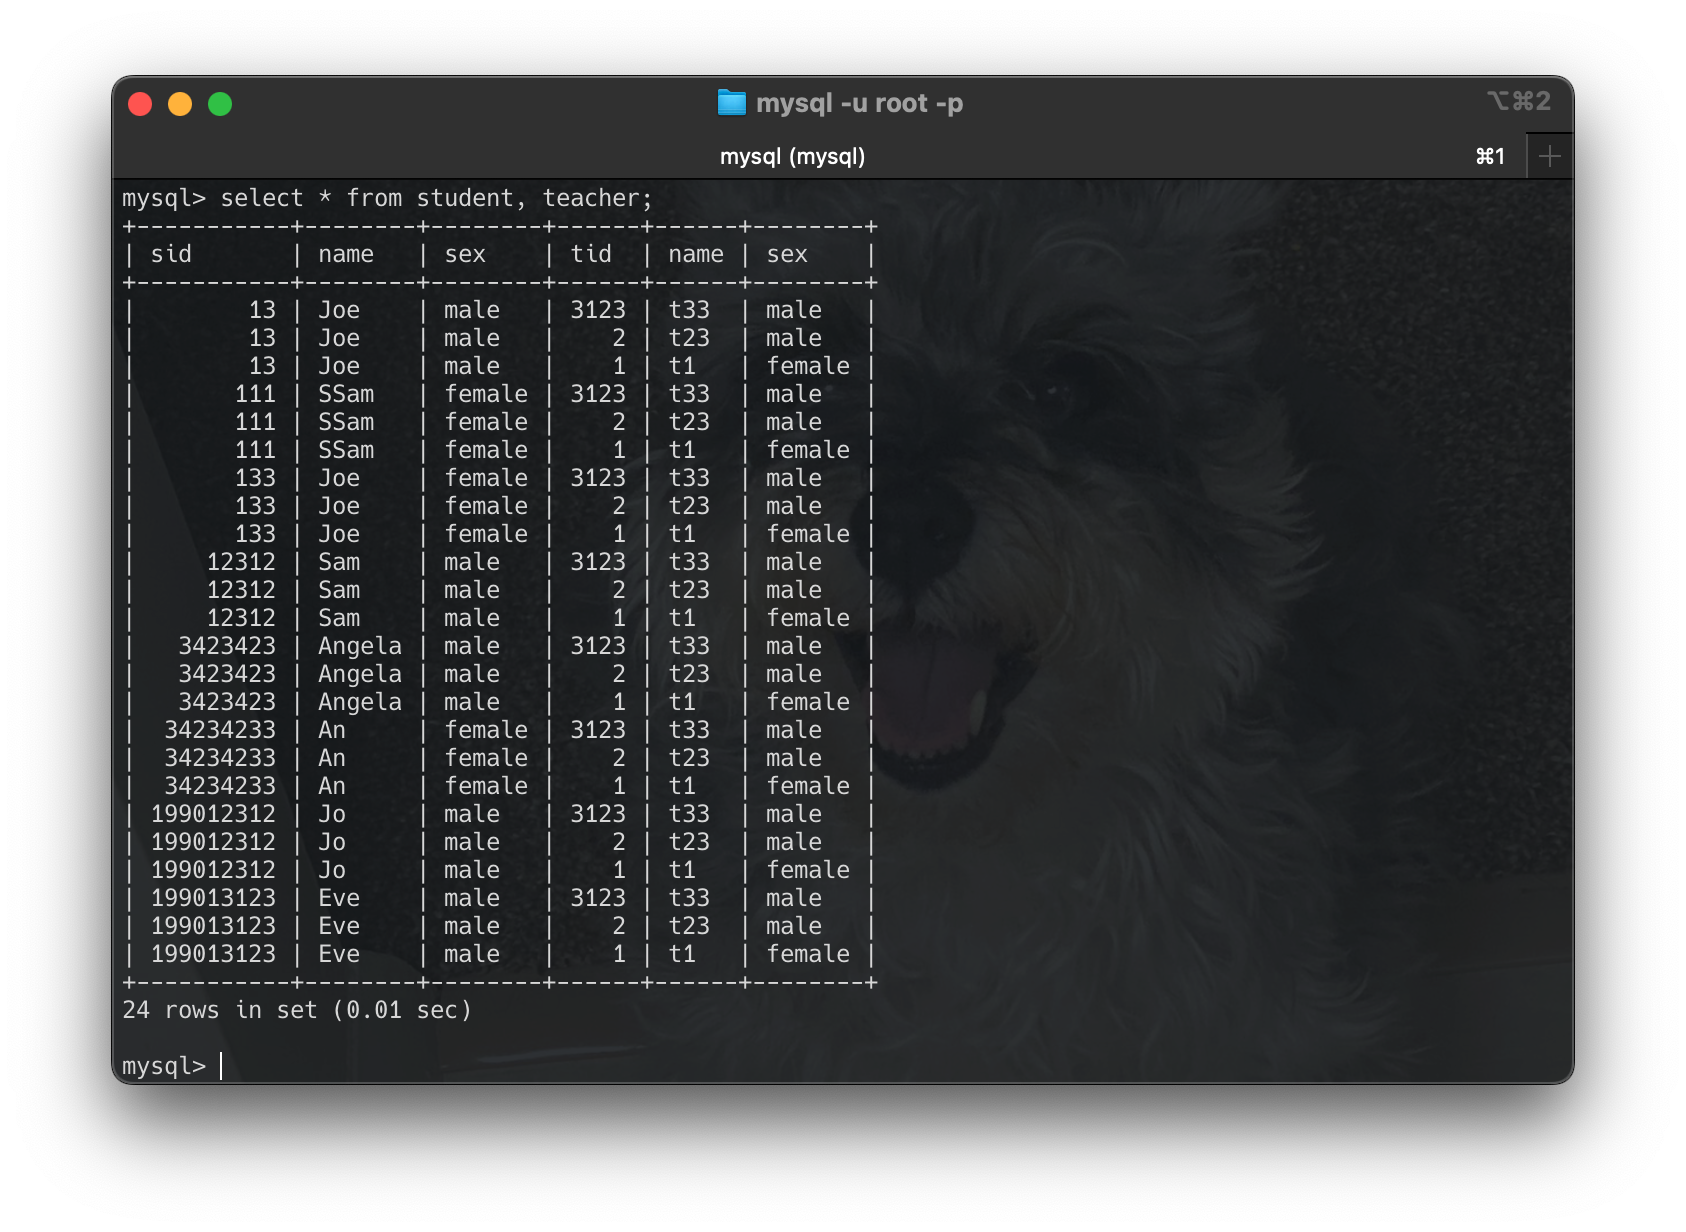Click the red close traffic light
Viewport: 1686px width, 1232px height.
coord(140,103)
